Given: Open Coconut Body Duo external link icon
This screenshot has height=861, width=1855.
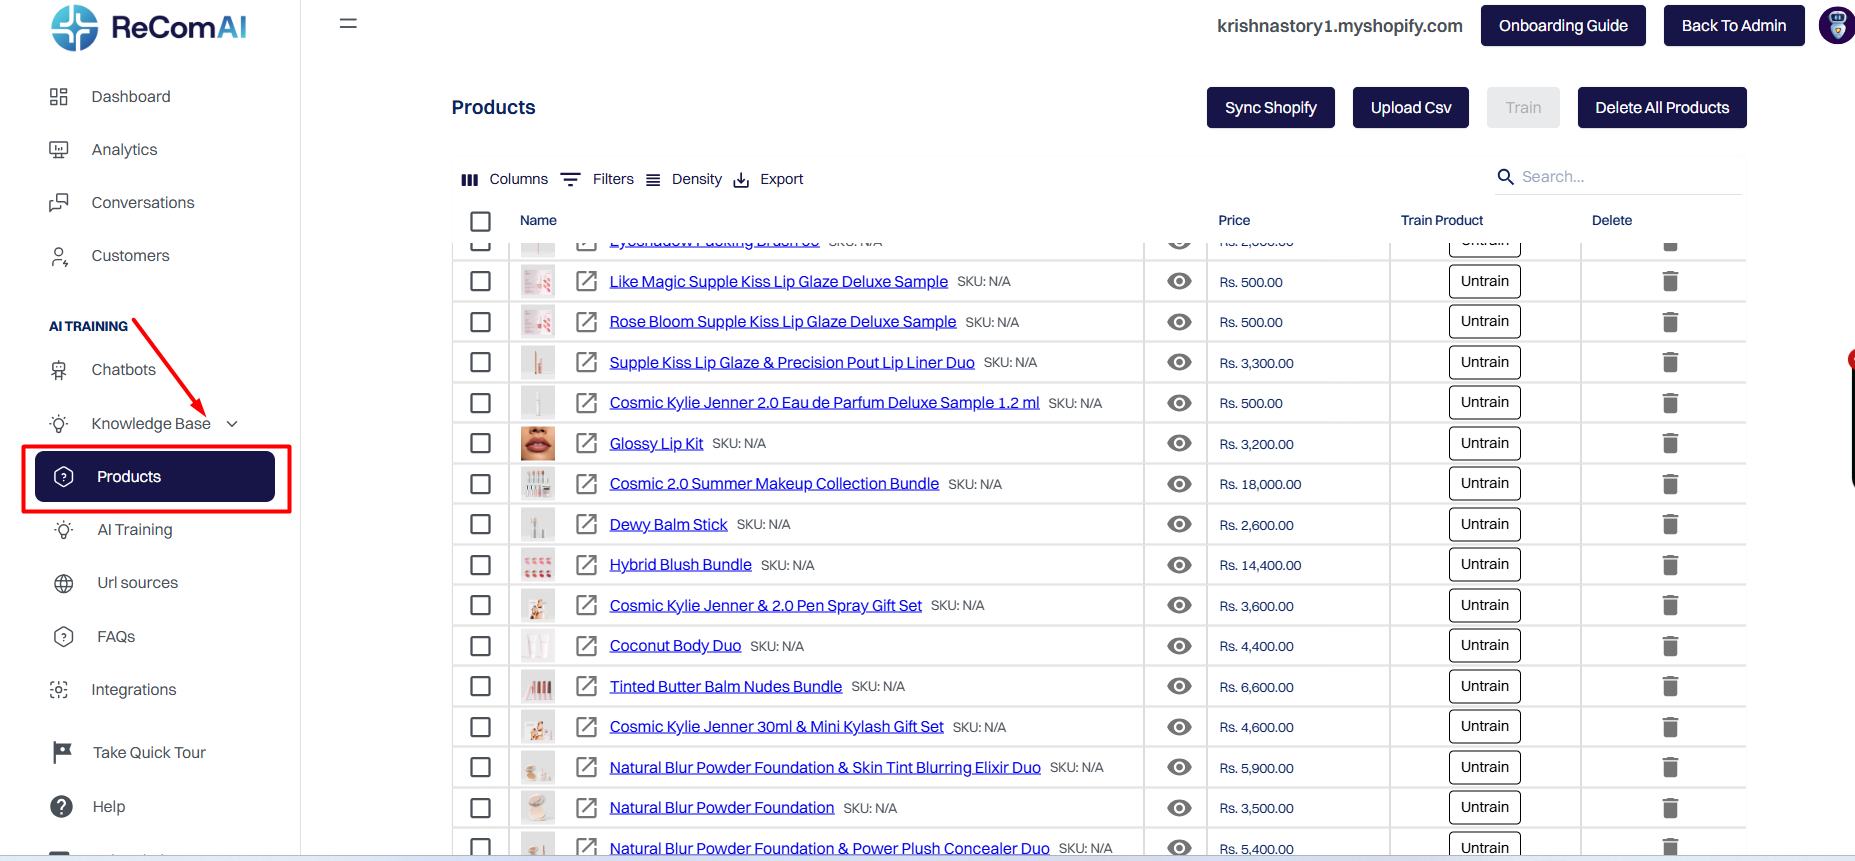Looking at the screenshot, I should [587, 646].
